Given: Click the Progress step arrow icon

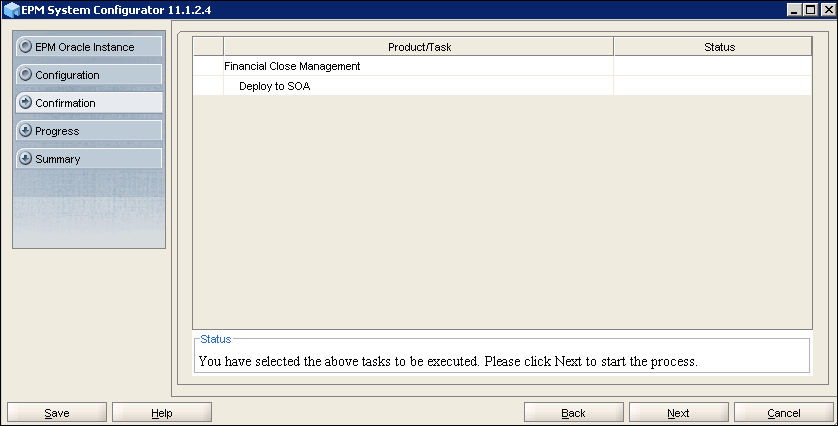Looking at the screenshot, I should [26, 131].
